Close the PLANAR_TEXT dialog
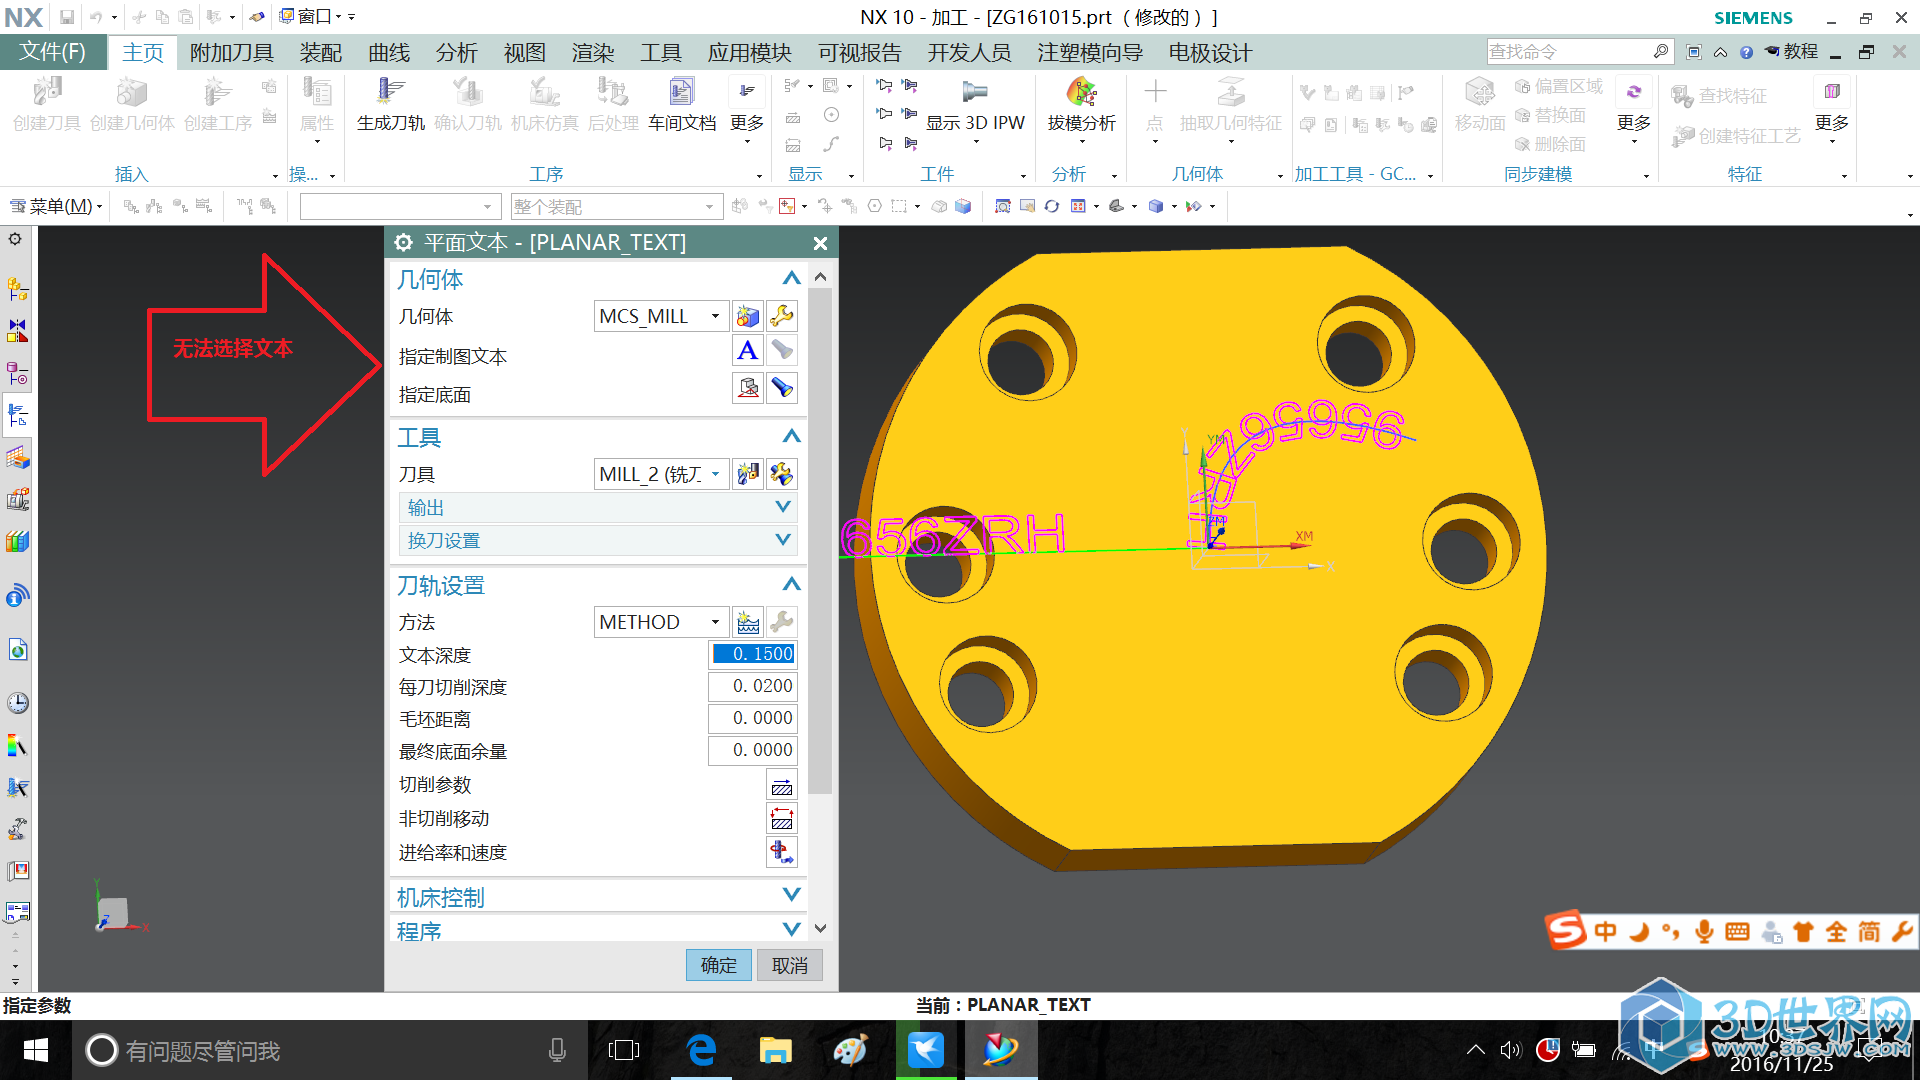The height and width of the screenshot is (1080, 1920). click(820, 243)
